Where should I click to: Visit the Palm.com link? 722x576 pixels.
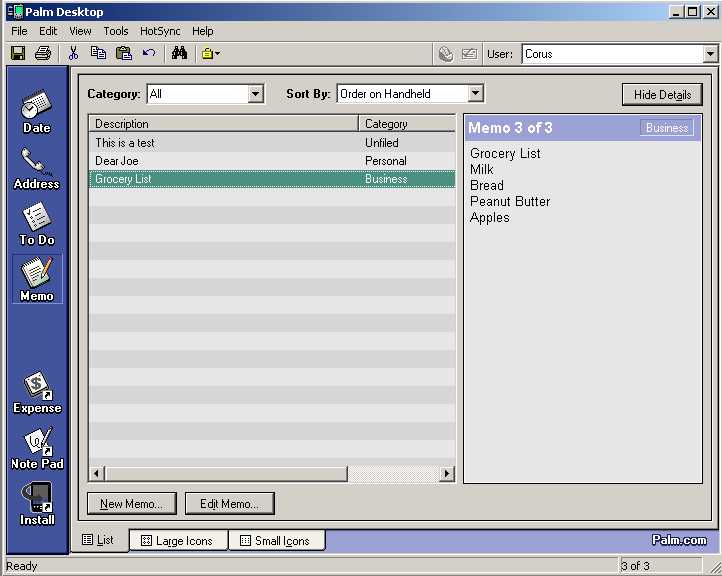click(679, 540)
